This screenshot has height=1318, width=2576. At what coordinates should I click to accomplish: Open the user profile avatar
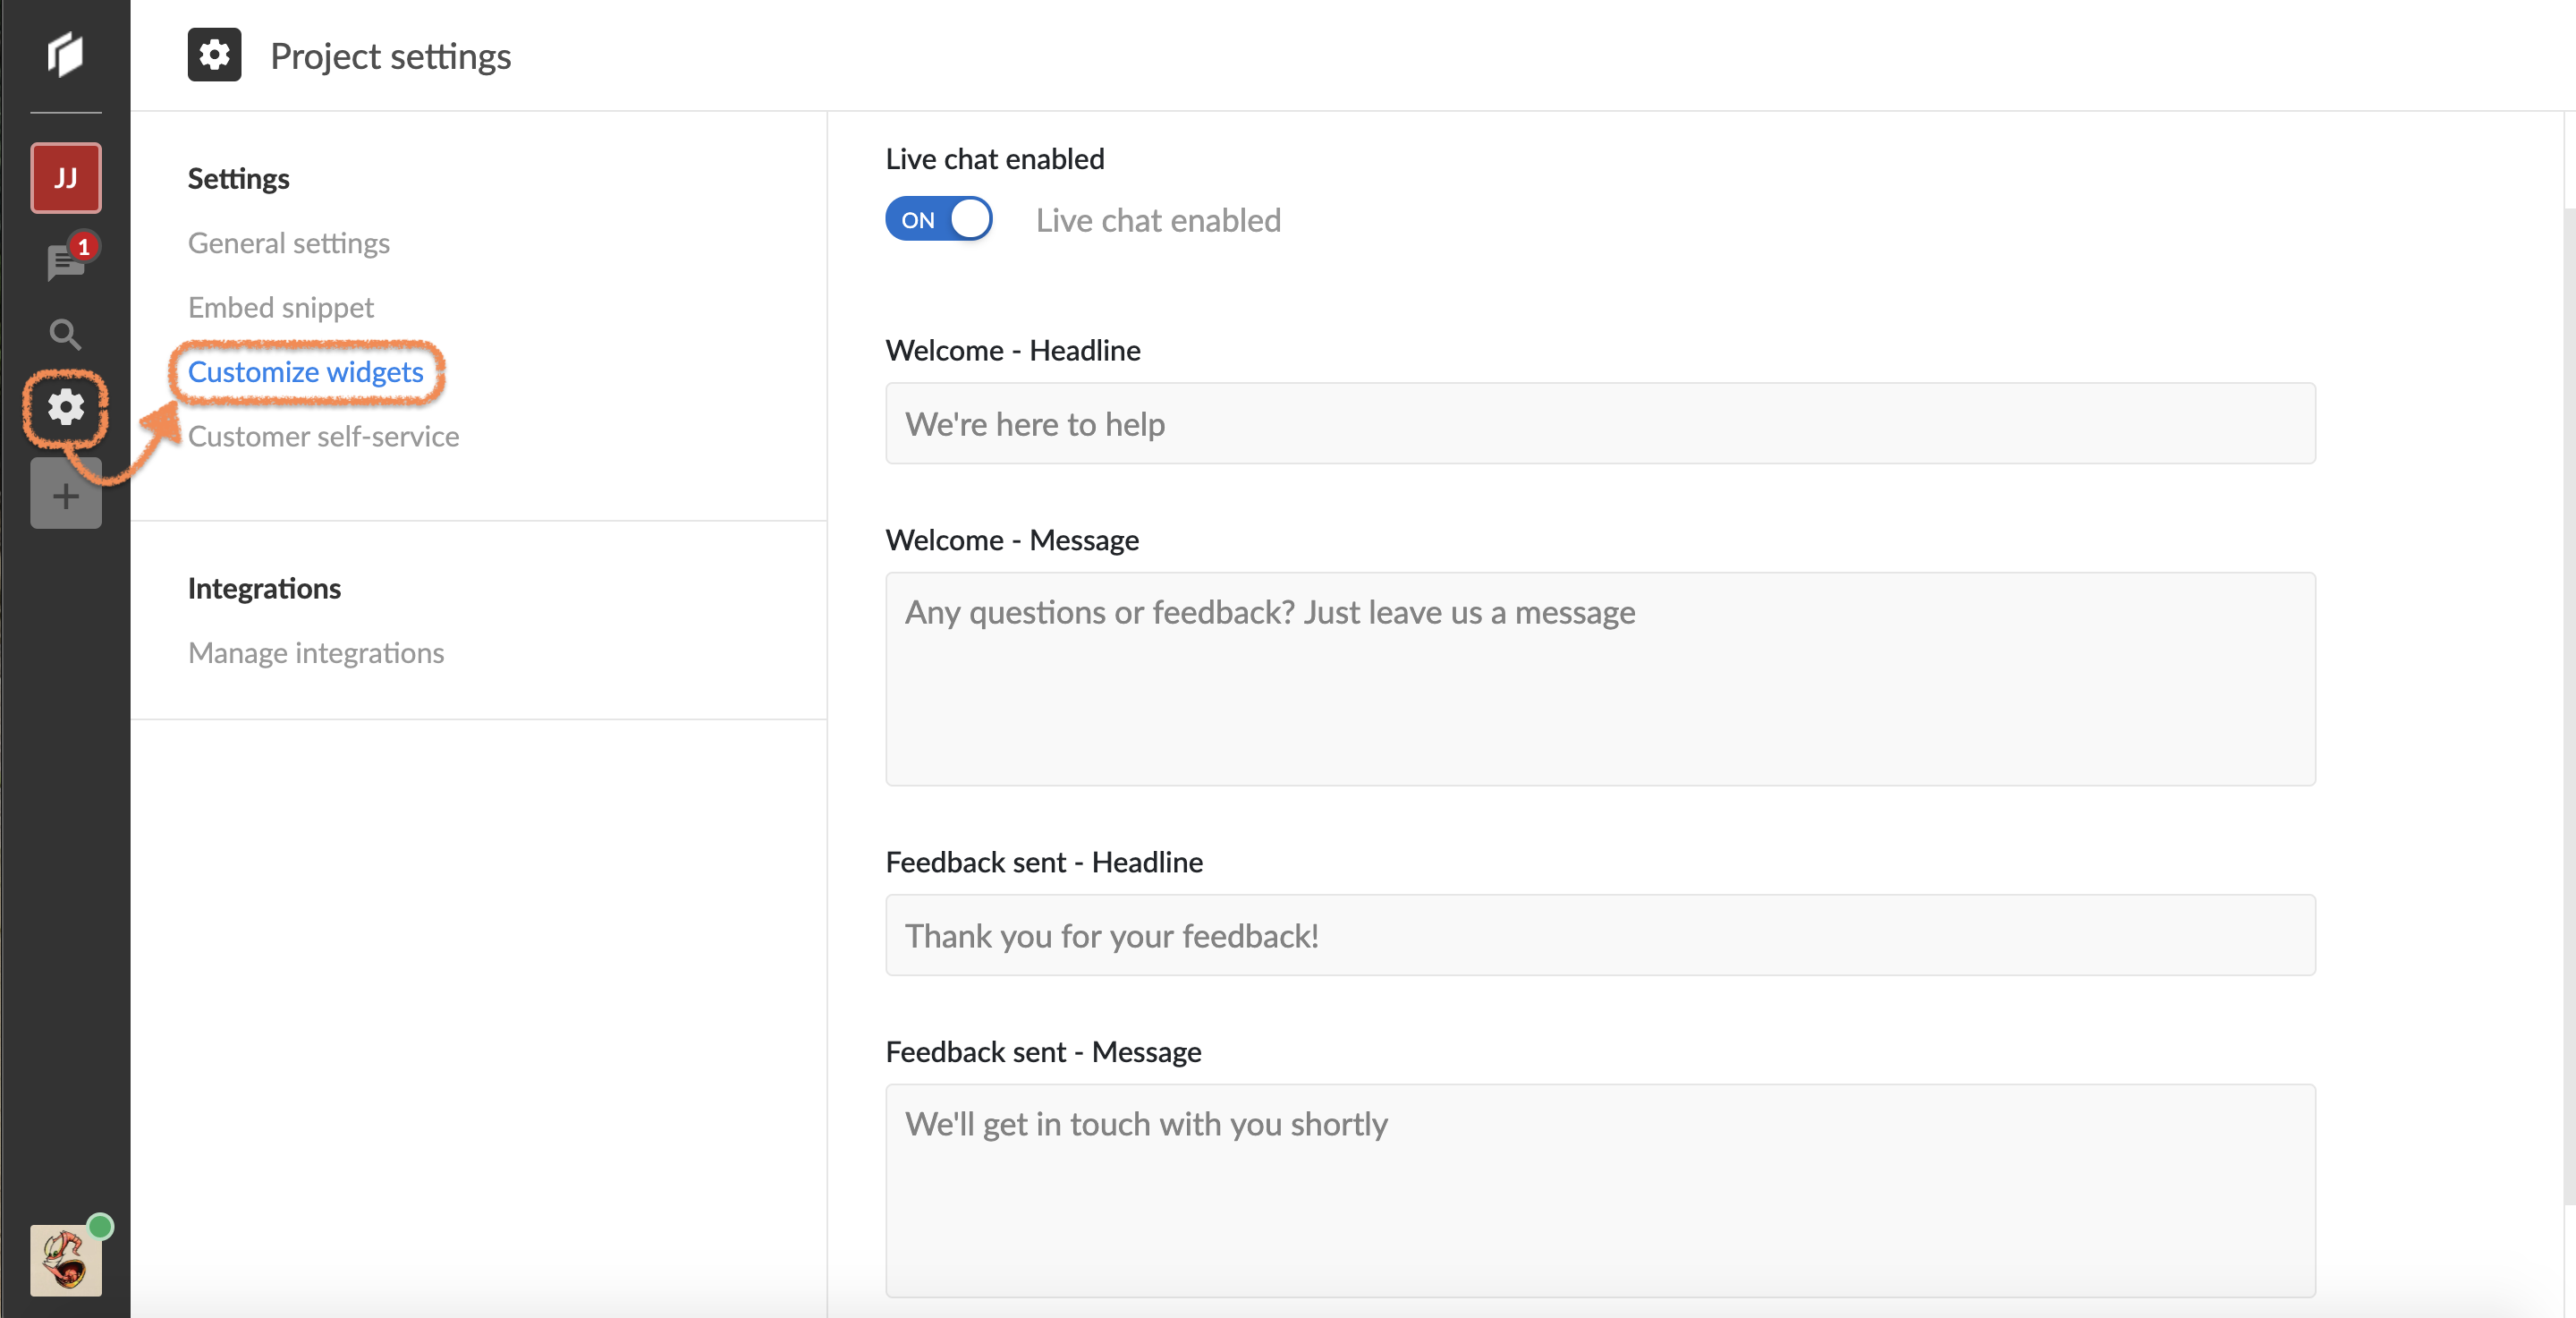point(65,1260)
